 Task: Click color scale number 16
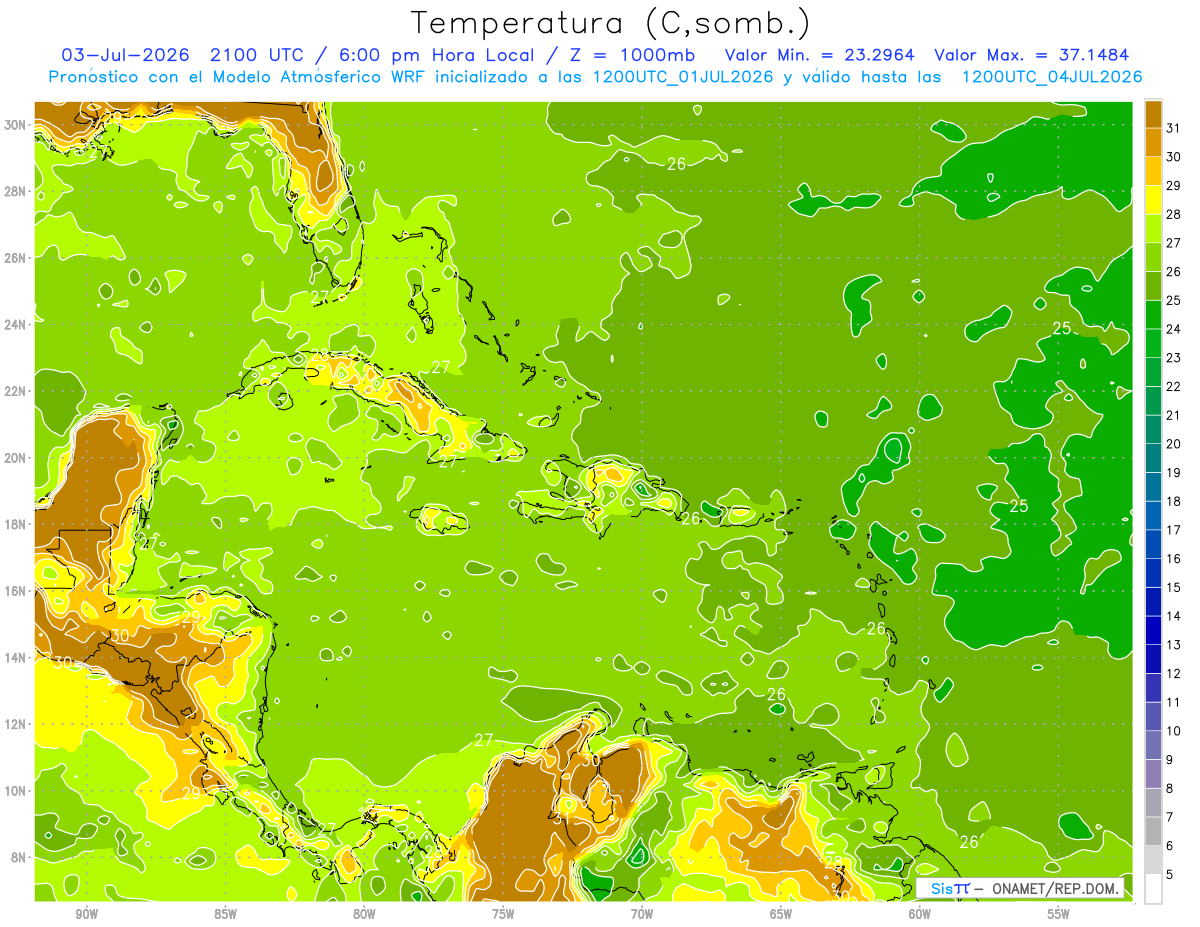[1174, 559]
